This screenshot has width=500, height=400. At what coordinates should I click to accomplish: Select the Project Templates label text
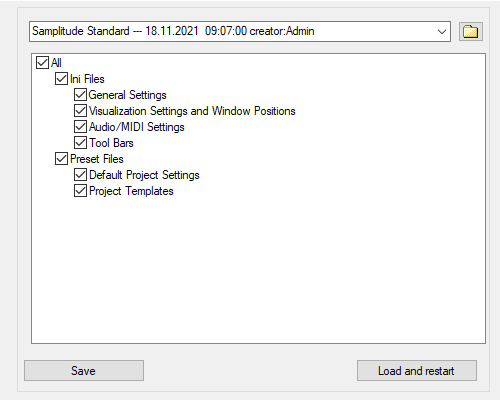(131, 191)
